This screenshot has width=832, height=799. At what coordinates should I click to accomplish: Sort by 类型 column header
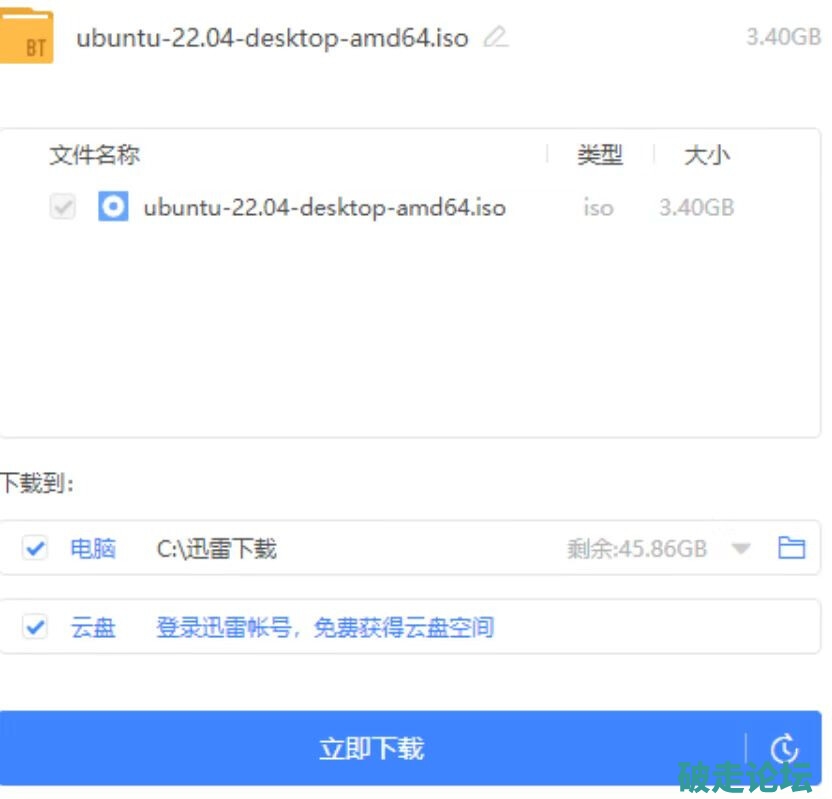coord(600,155)
